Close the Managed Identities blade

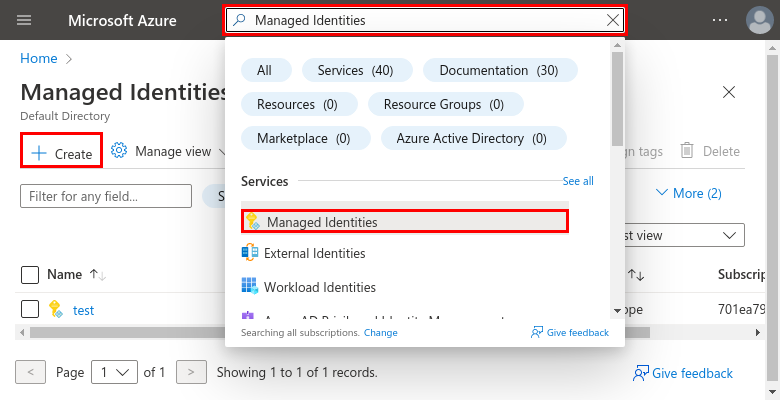[x=729, y=92]
